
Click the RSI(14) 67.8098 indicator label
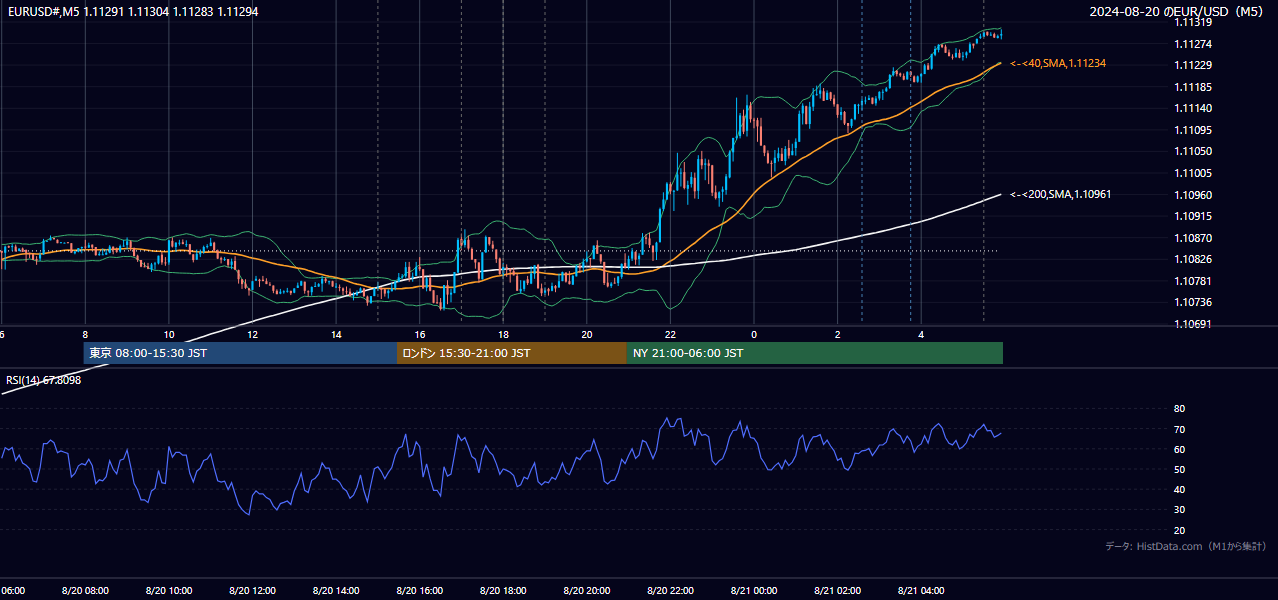click(44, 380)
